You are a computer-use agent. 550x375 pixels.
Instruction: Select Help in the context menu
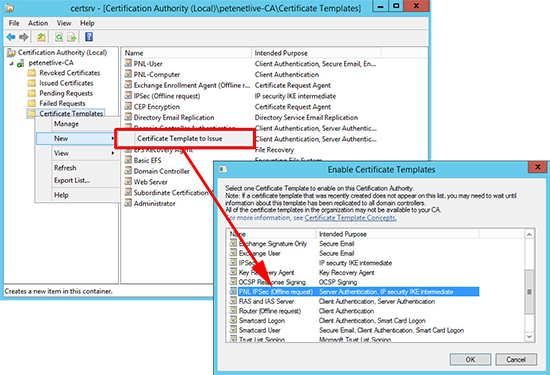point(61,195)
